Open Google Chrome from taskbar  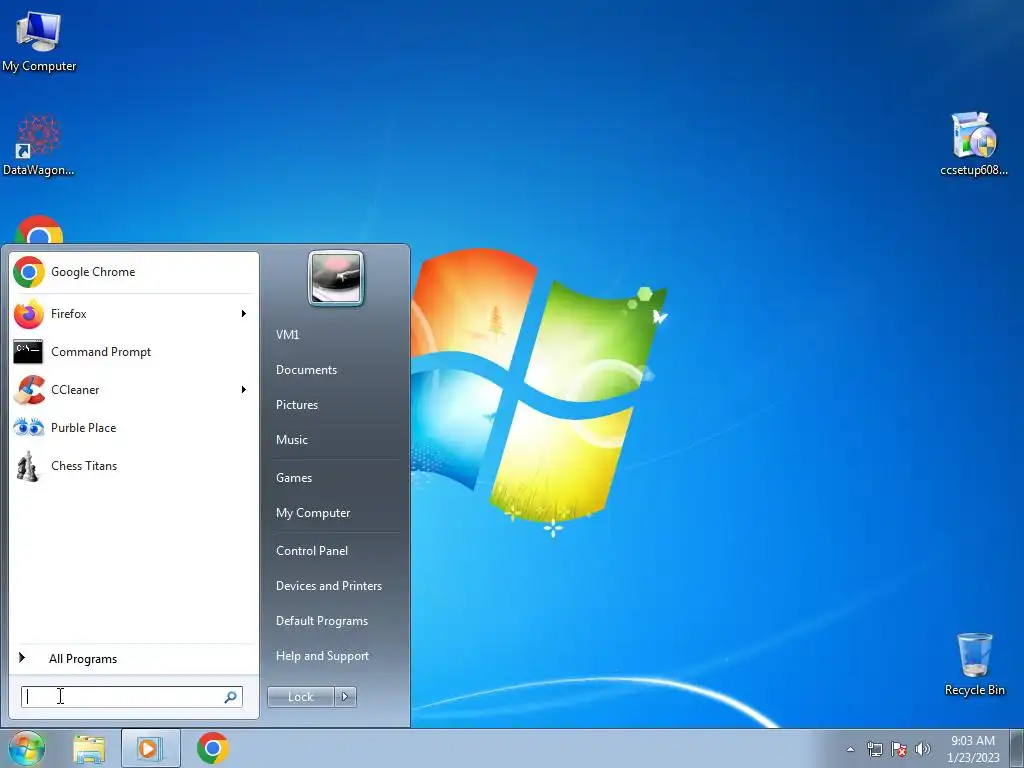pyautogui.click(x=213, y=748)
